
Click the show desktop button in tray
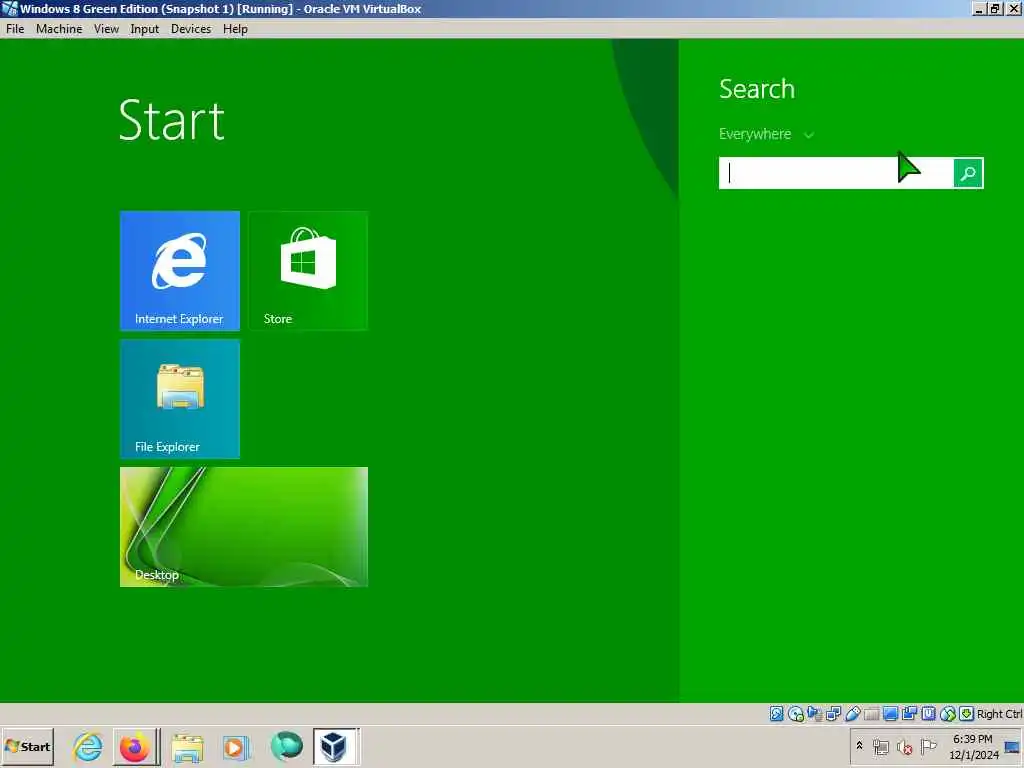click(x=1014, y=747)
